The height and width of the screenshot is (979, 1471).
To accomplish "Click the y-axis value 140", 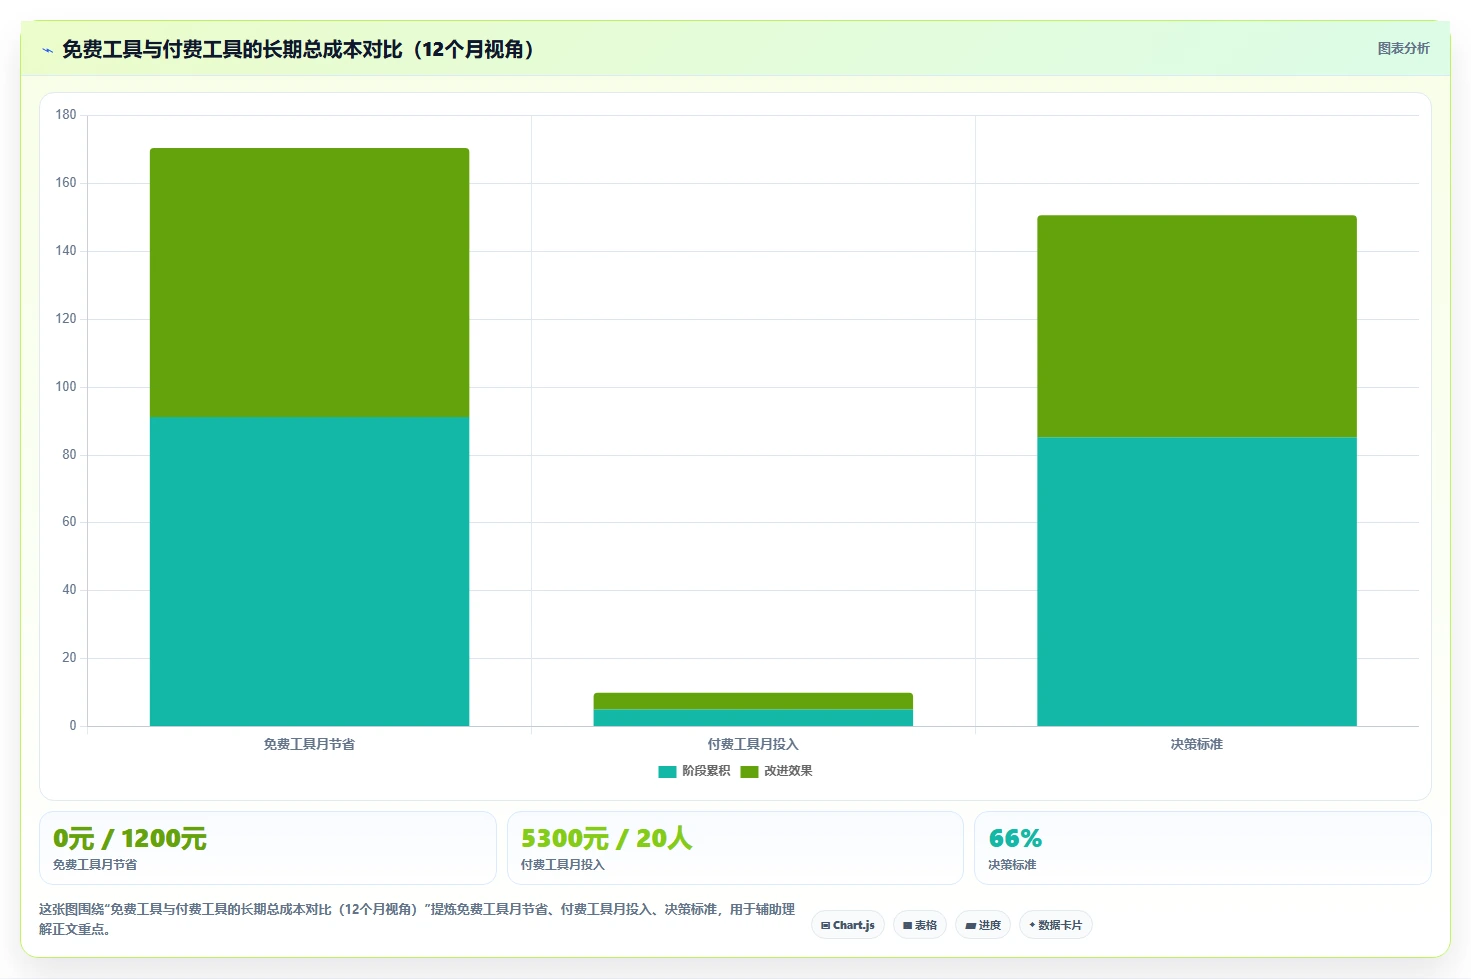I will pyautogui.click(x=66, y=251).
